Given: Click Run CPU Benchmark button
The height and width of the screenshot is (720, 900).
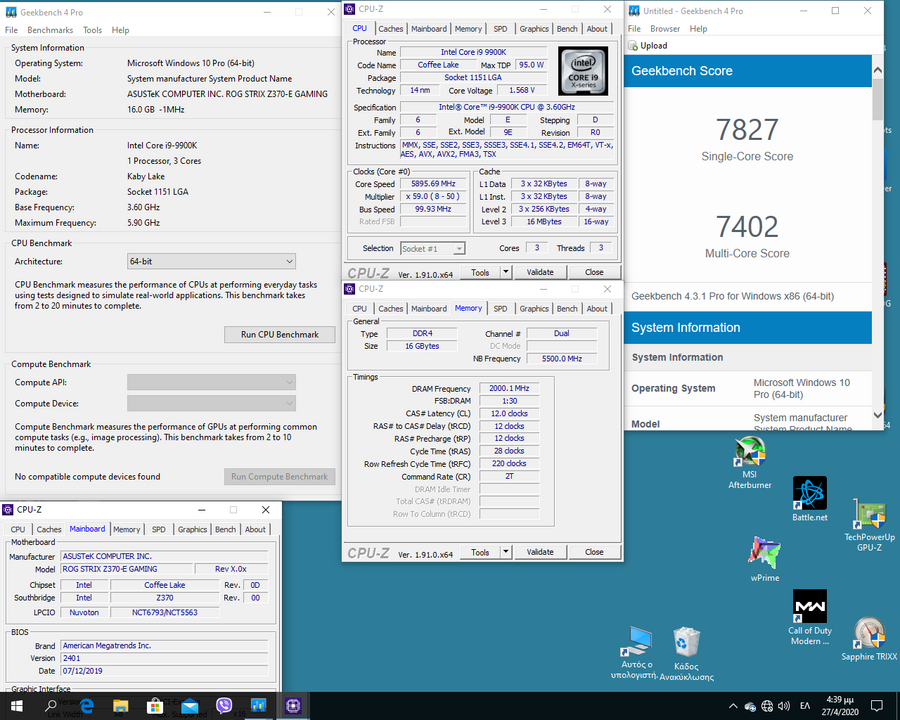Looking at the screenshot, I should [x=280, y=335].
